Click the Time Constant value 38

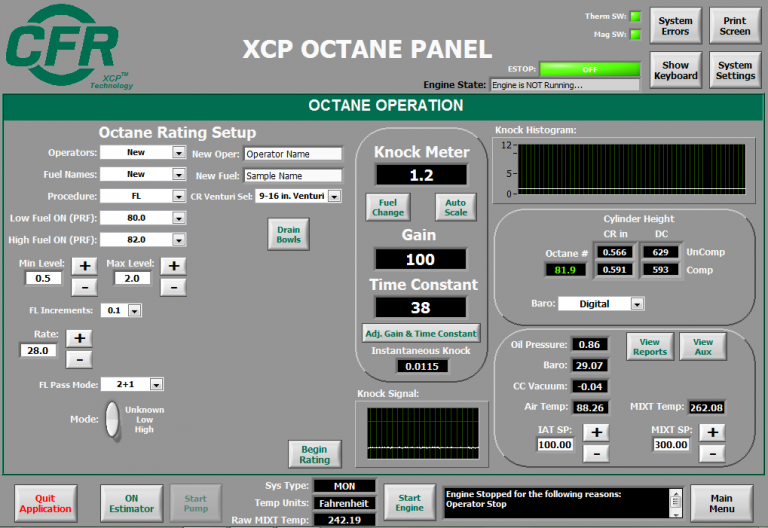(420, 308)
